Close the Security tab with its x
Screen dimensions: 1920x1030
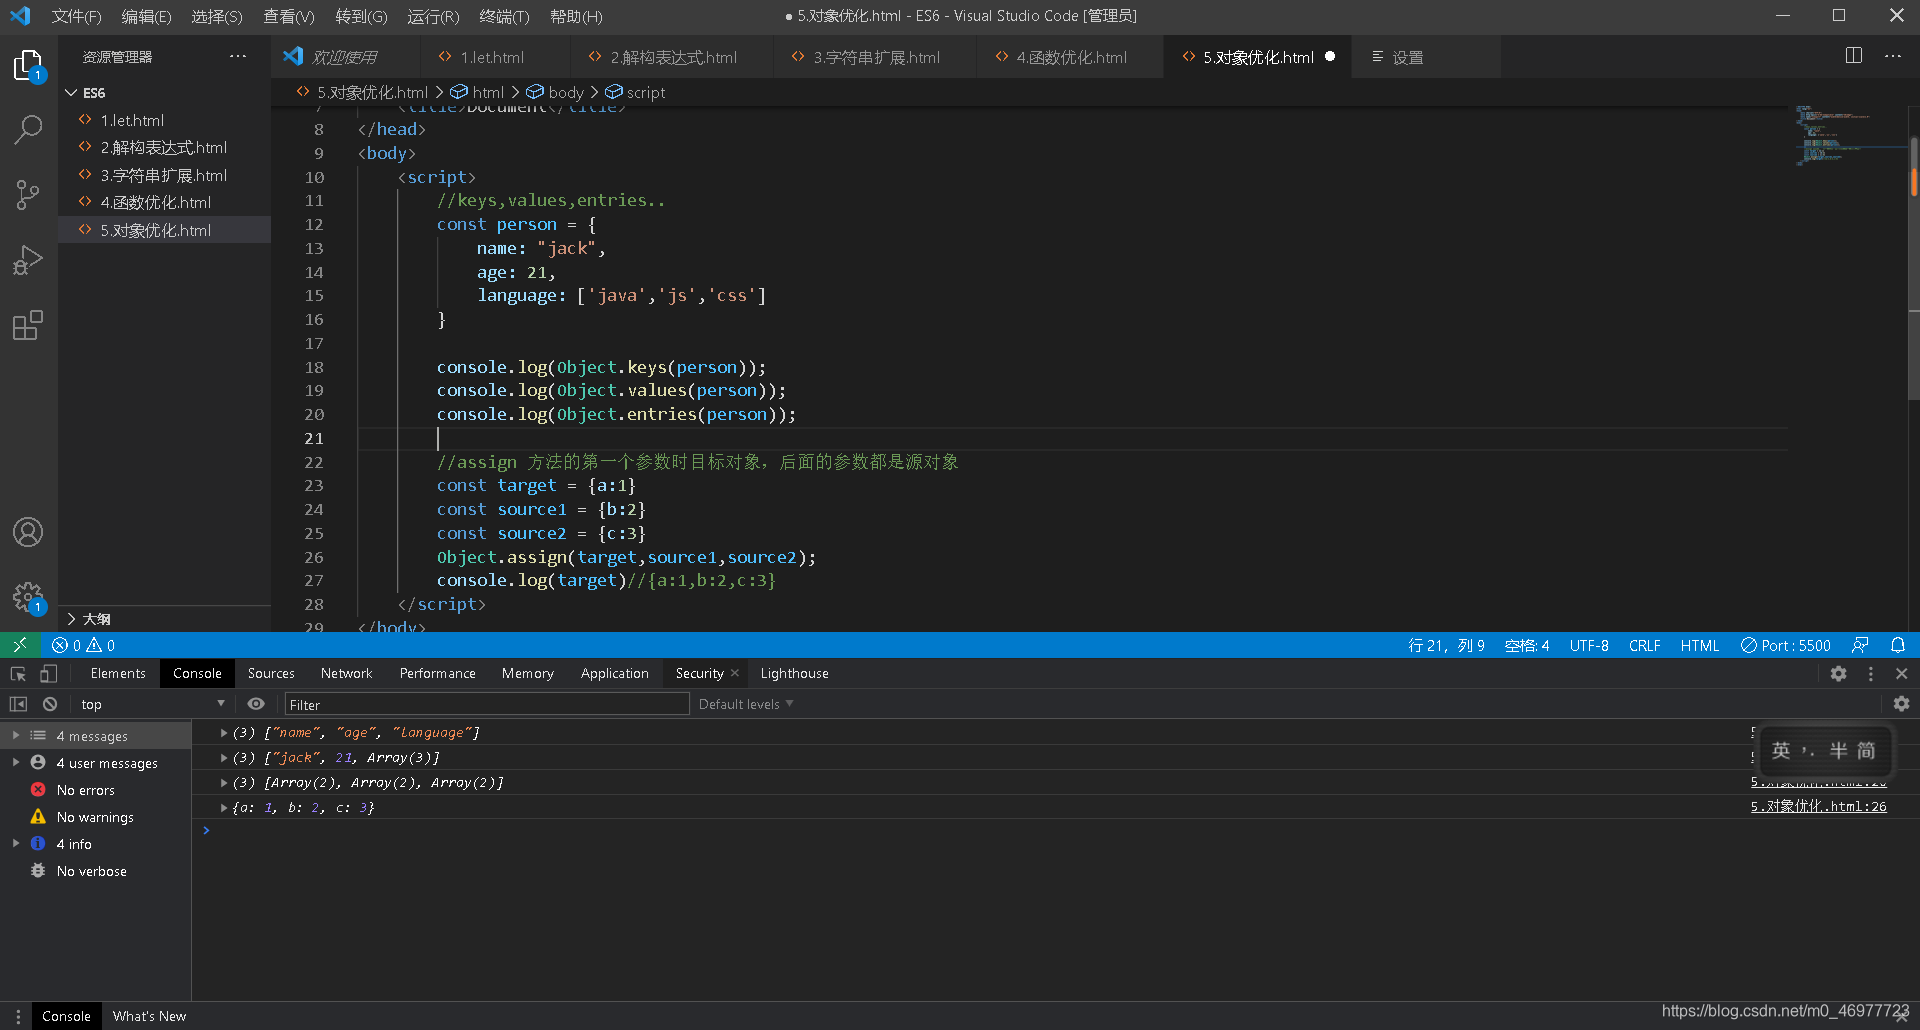click(735, 673)
